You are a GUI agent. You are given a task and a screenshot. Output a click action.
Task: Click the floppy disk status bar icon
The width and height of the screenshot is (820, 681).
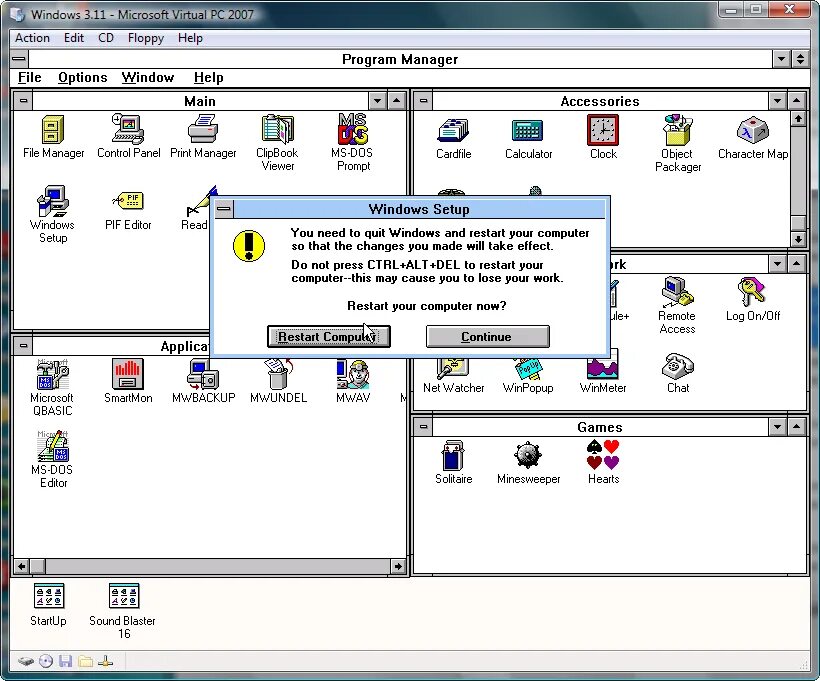(65, 661)
